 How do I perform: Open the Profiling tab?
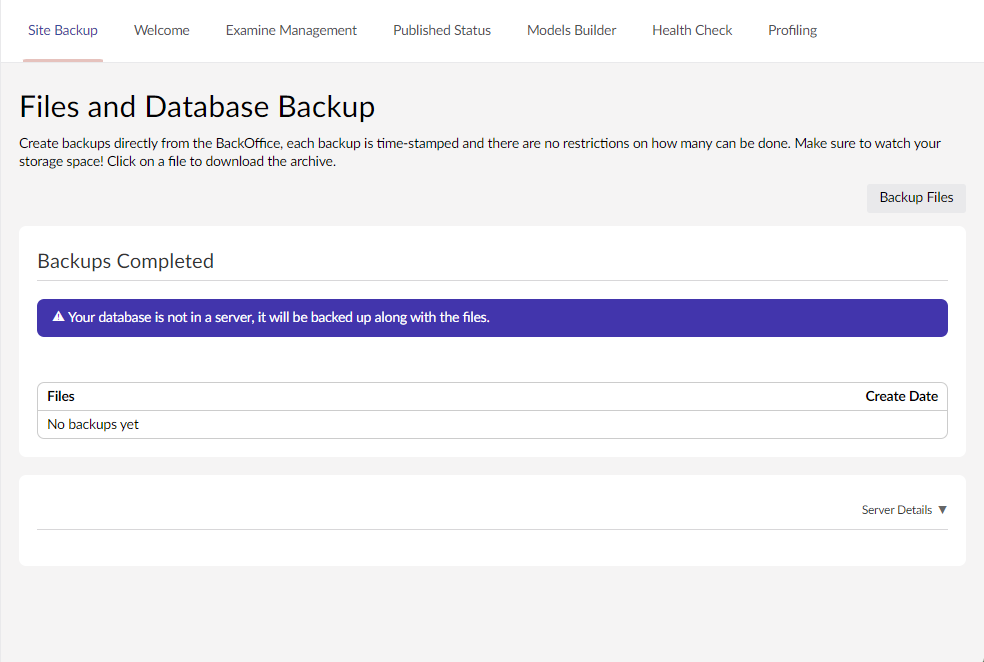click(792, 30)
